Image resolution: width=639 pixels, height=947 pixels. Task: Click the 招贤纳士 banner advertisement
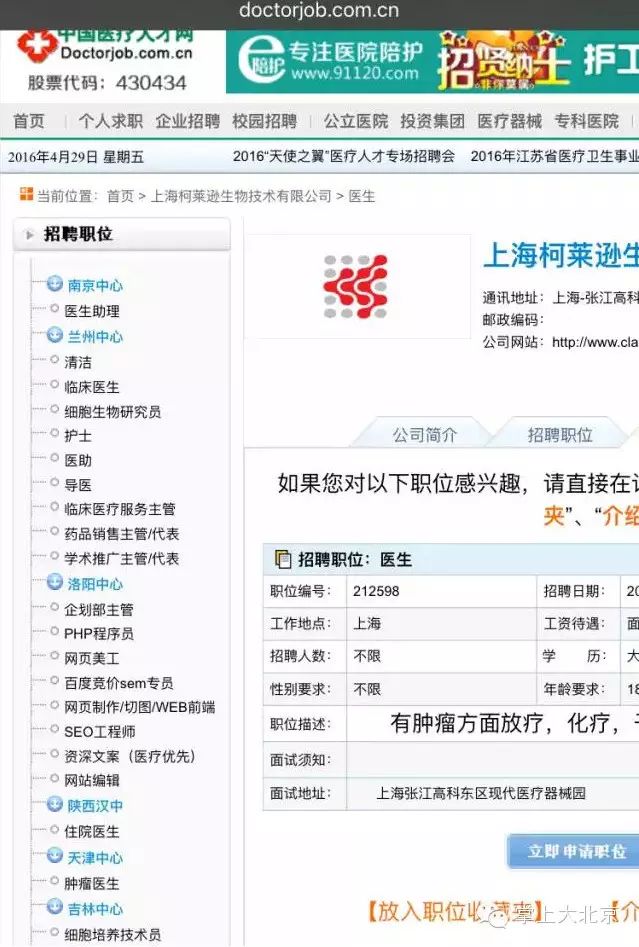point(504,62)
